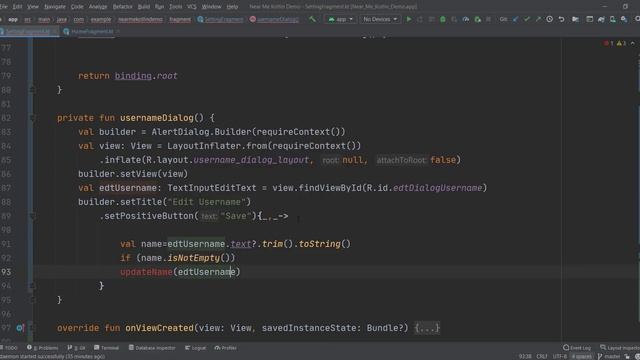The width and height of the screenshot is (640, 360).
Task: Click the override gutter icon on line 97
Action: pos(20,328)
